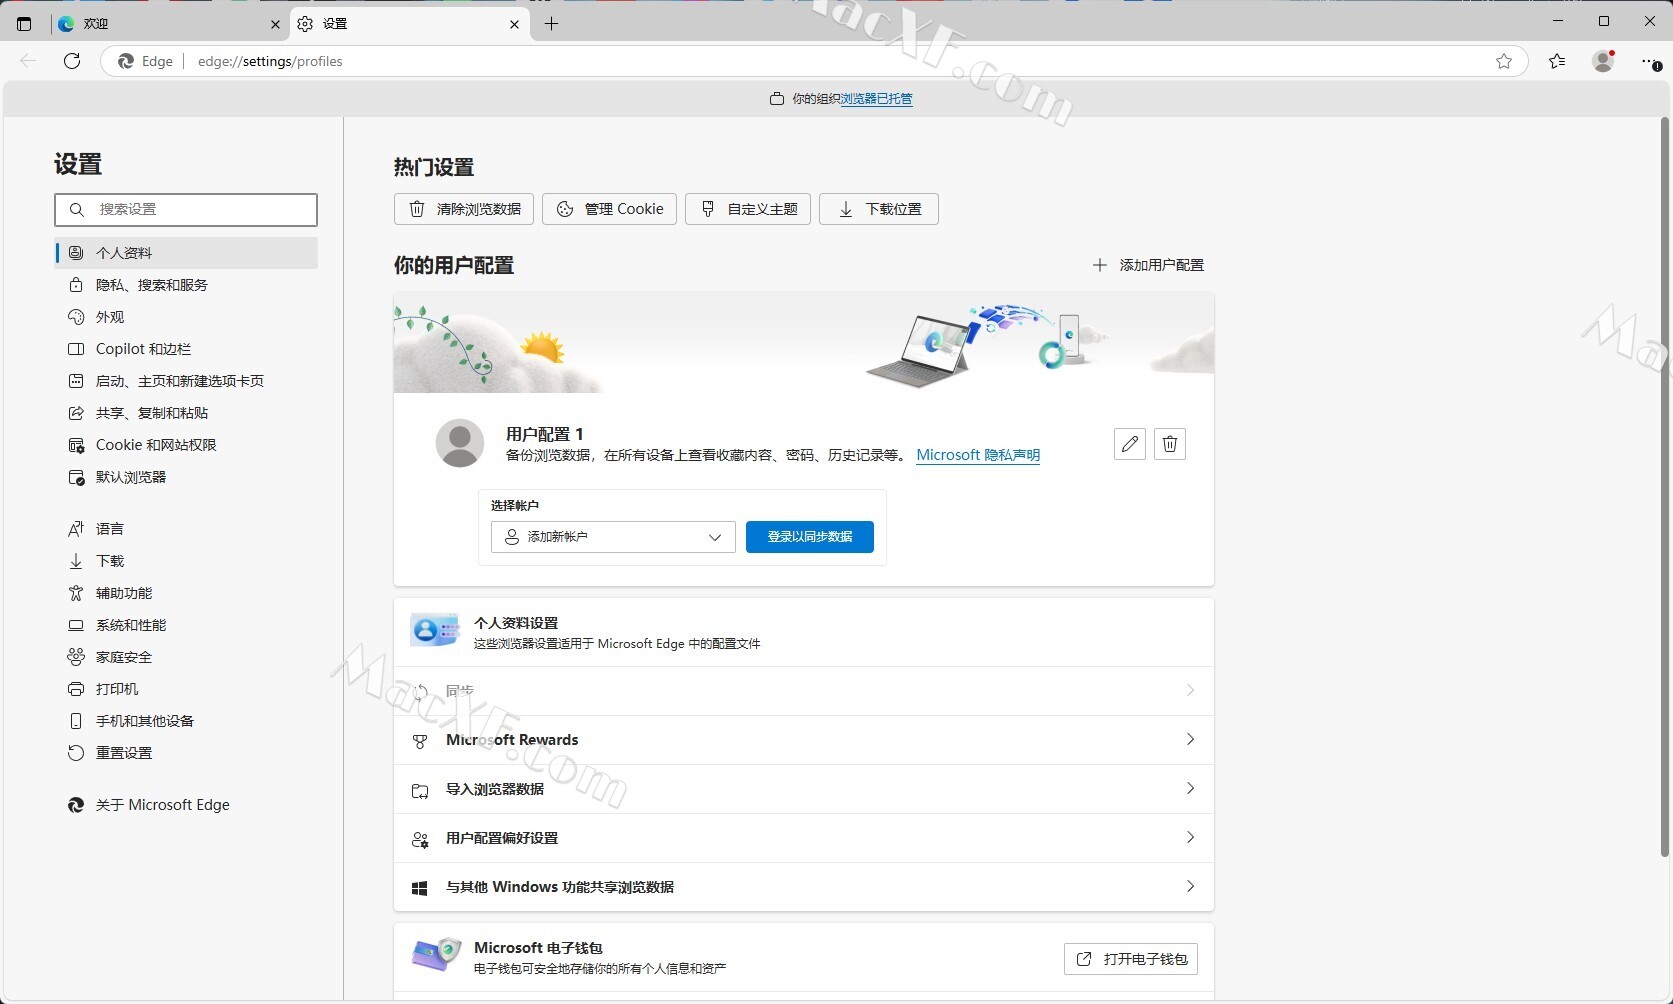1673x1004 pixels.
Task: Open the profile avatar in toolbar
Action: (x=1603, y=61)
